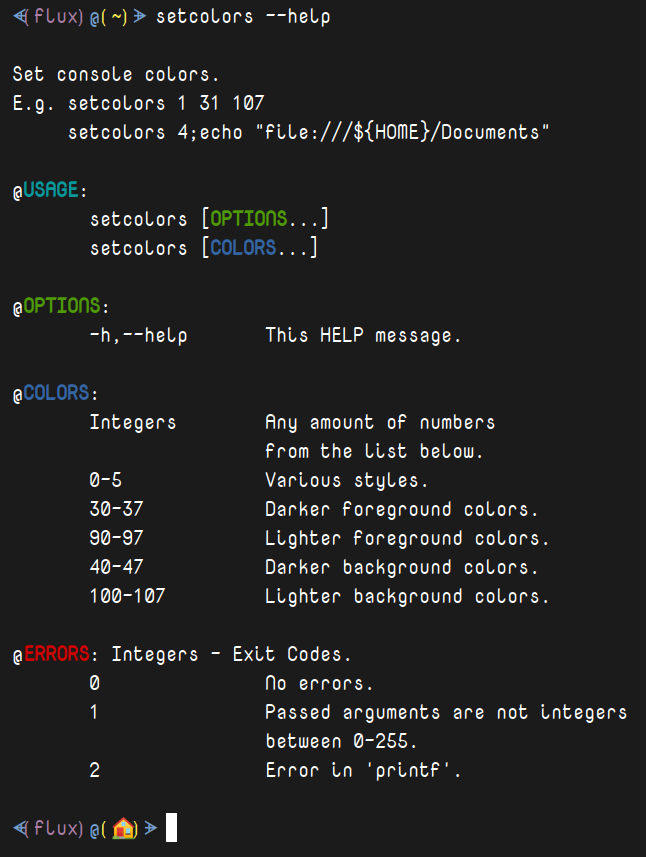Click the green OPTIONS section heading
The height and width of the screenshot is (857, 646).
(62, 306)
